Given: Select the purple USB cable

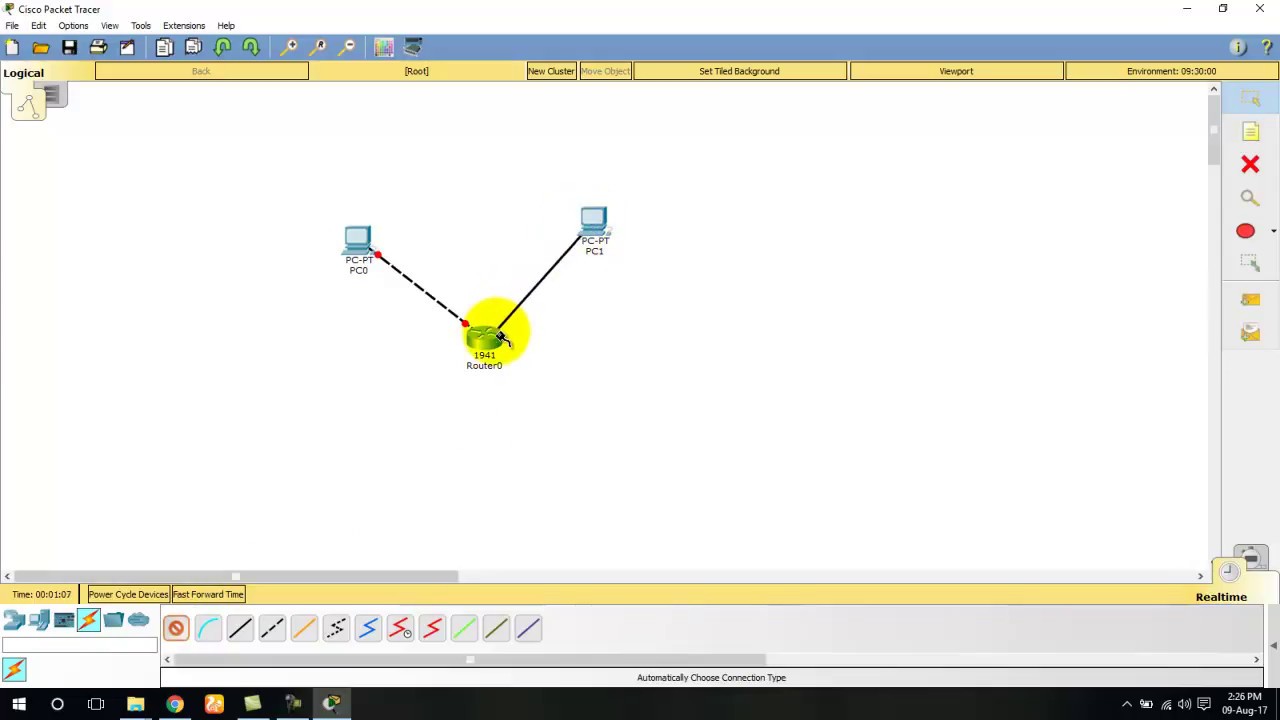Looking at the screenshot, I should click(528, 628).
